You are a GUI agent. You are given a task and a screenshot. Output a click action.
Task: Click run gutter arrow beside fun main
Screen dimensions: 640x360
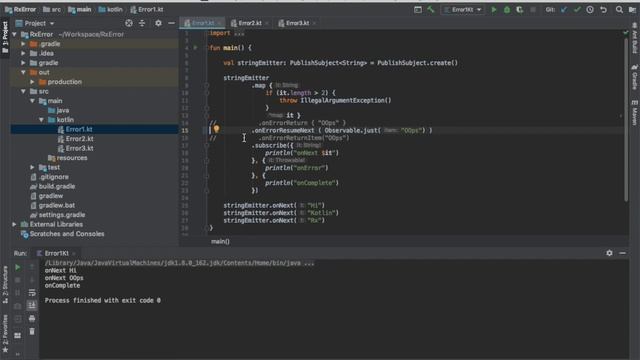[195, 48]
